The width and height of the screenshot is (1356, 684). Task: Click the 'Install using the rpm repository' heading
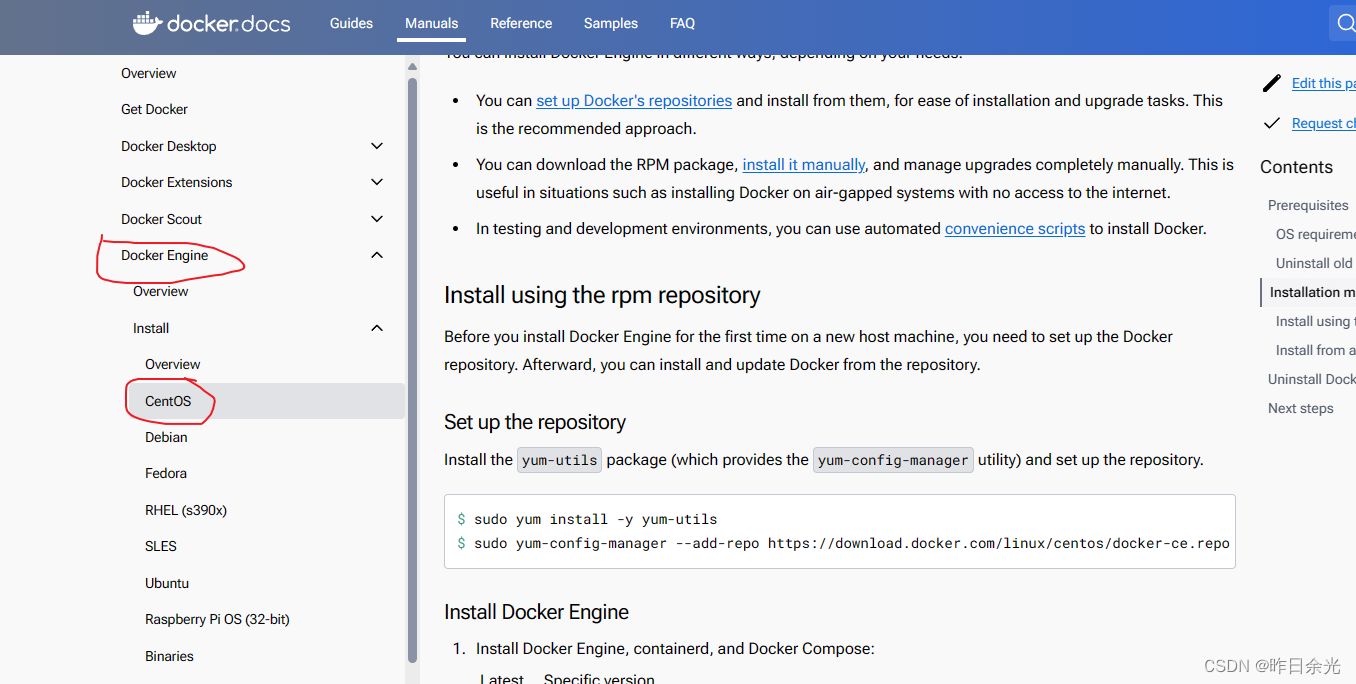point(602,295)
